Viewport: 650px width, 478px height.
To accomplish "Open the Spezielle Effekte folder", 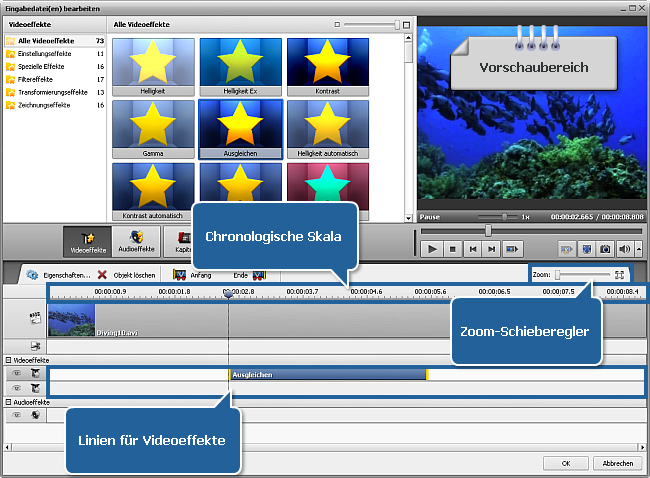I will tap(55, 66).
